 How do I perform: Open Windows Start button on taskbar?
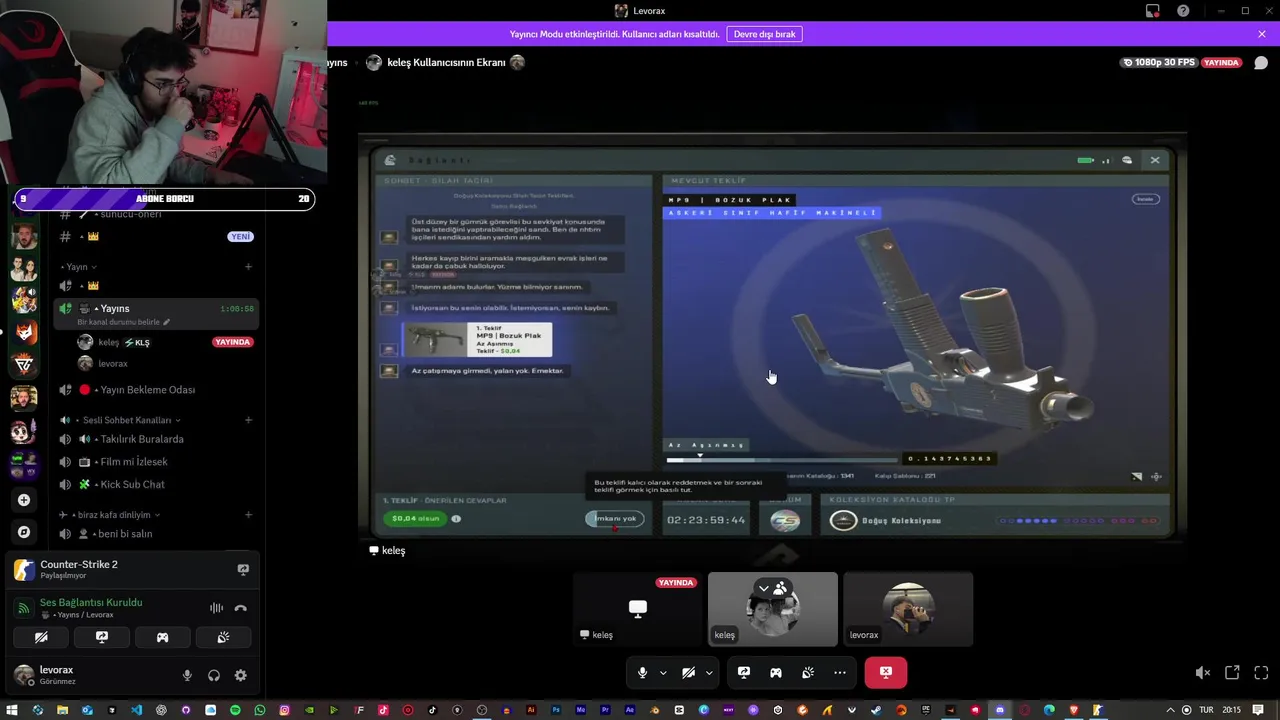pos(13,710)
